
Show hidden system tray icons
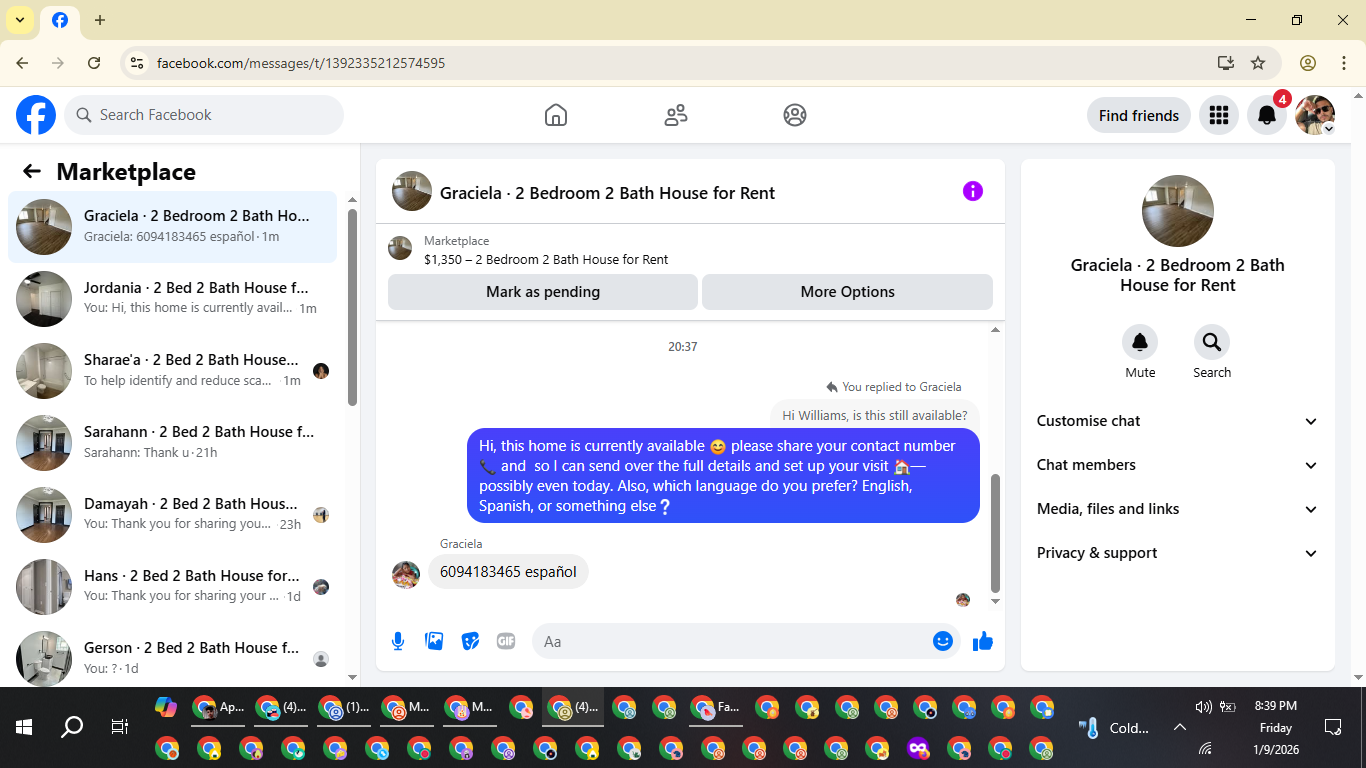point(1179,727)
